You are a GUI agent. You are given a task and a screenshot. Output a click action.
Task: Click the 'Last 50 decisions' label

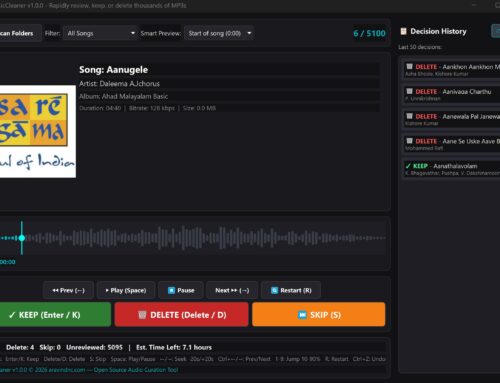[420, 47]
